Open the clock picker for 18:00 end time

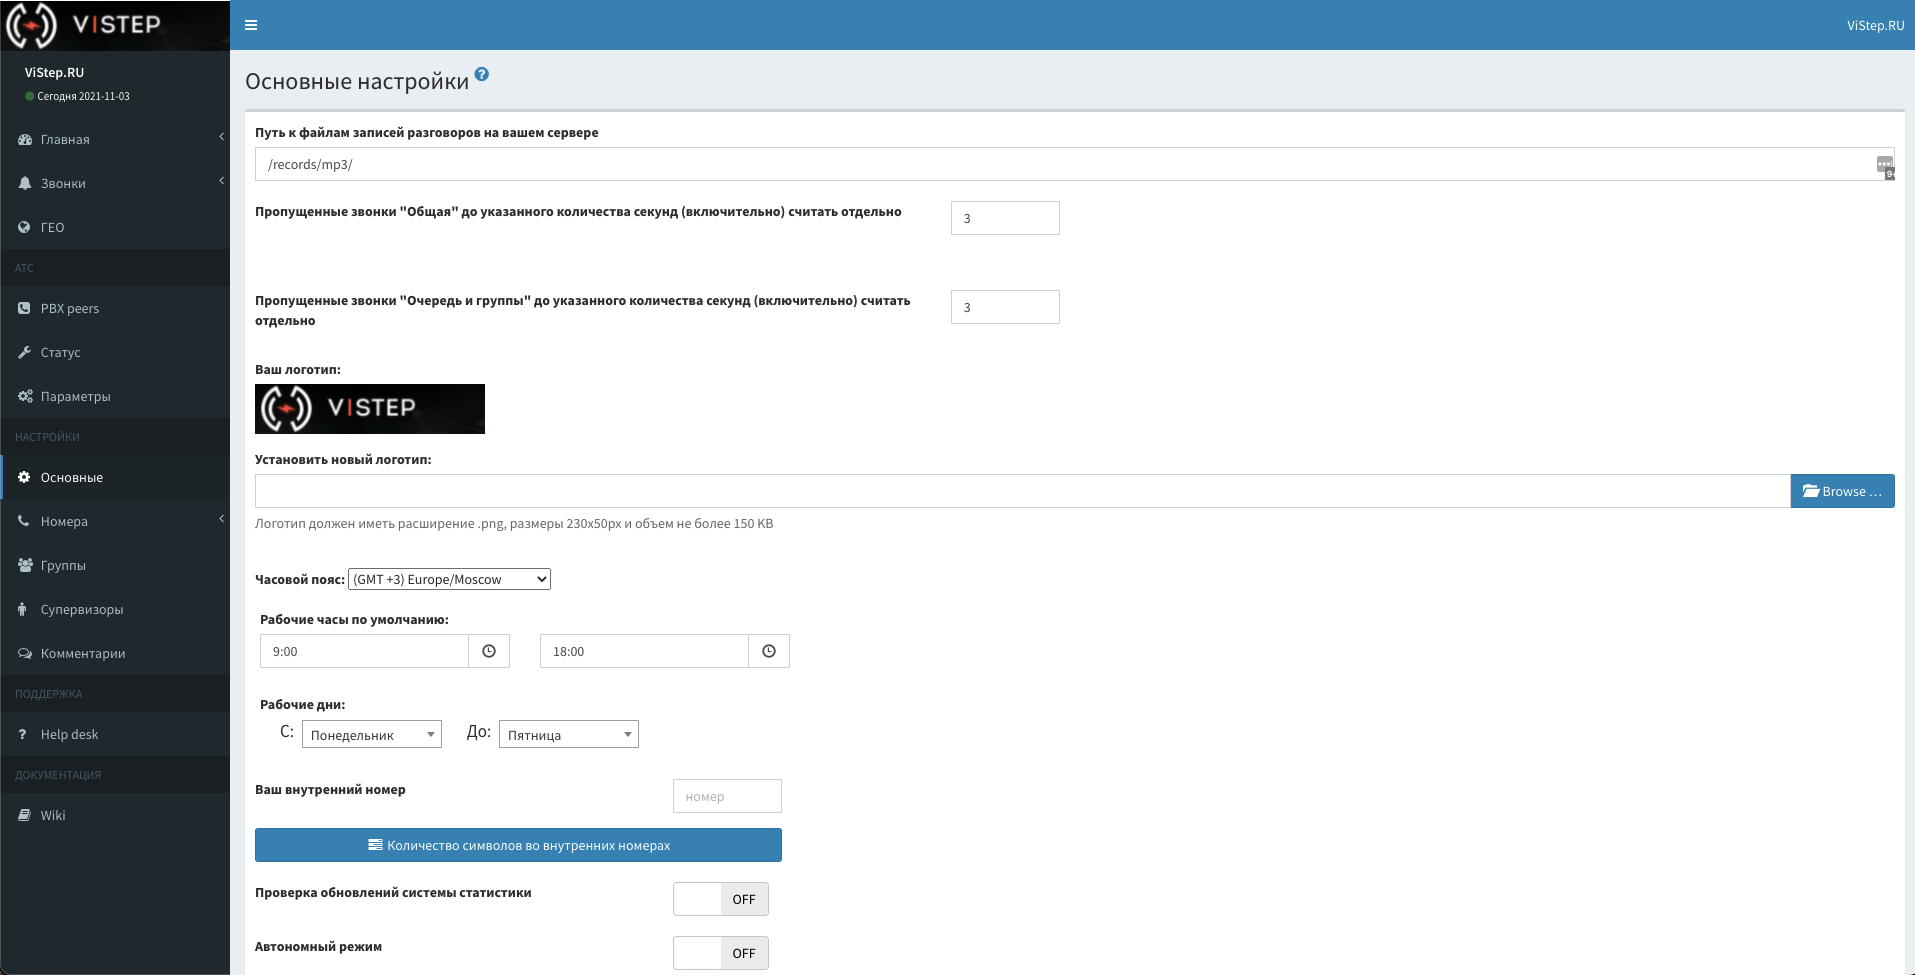(769, 651)
